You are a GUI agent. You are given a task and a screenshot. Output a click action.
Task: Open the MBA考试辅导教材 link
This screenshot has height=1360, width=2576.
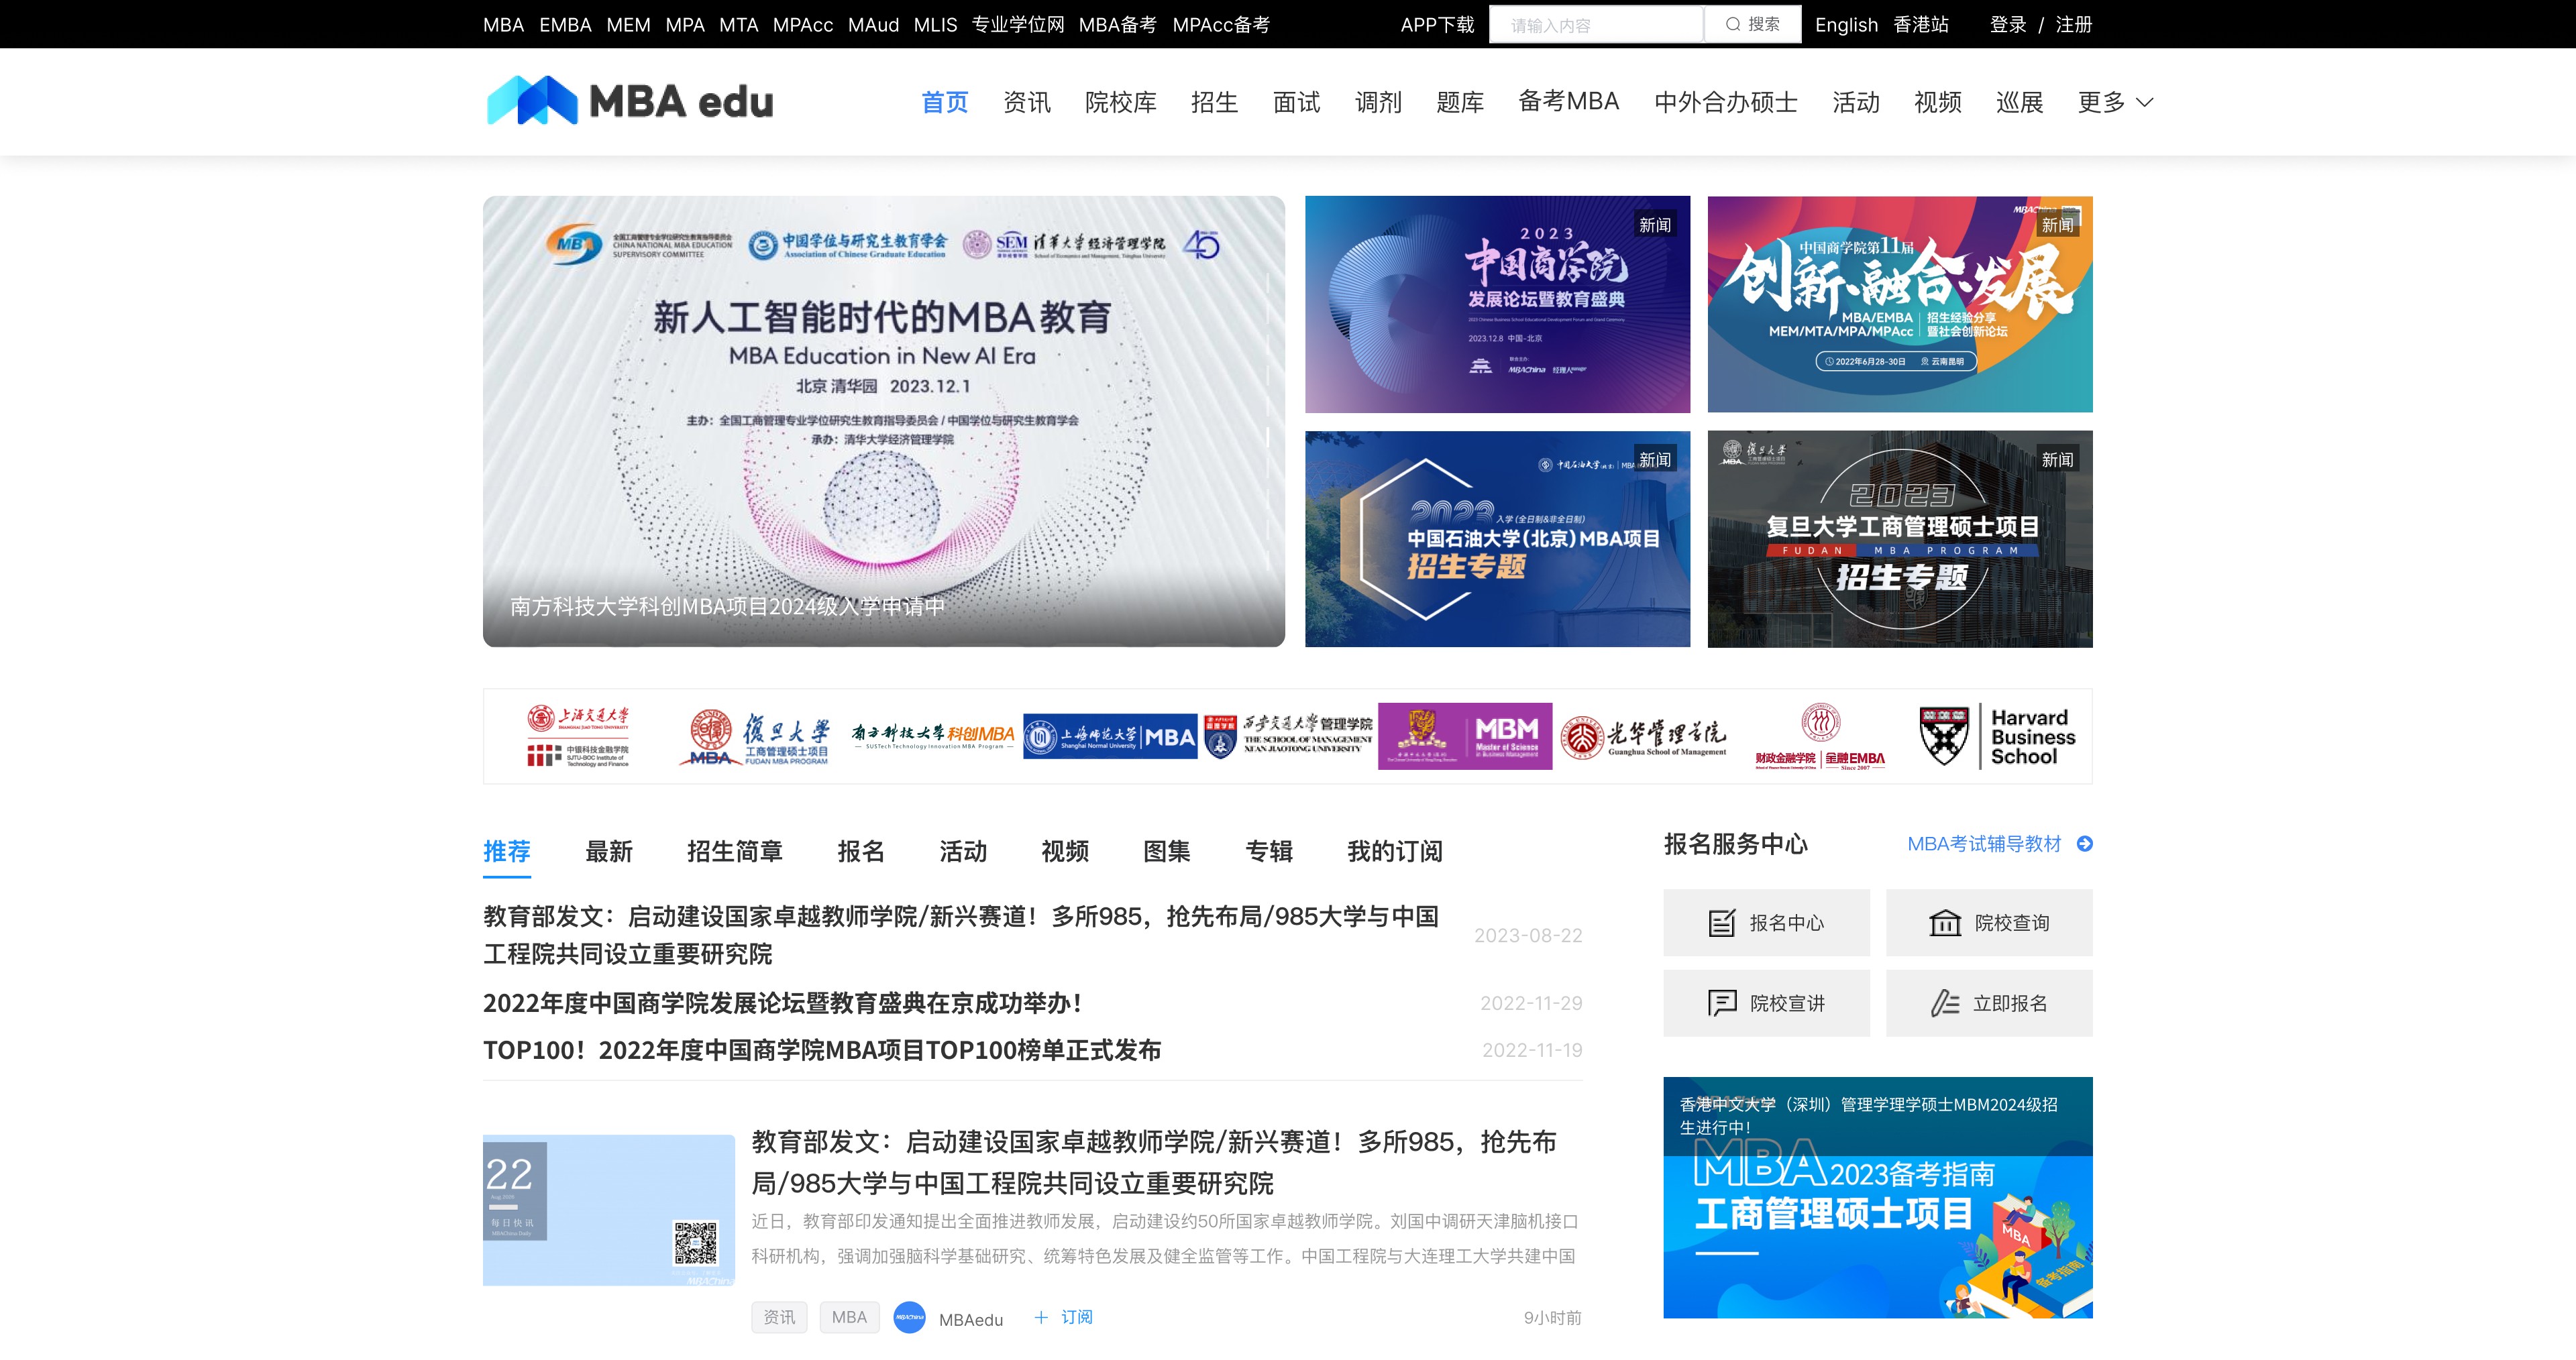pyautogui.click(x=1984, y=843)
